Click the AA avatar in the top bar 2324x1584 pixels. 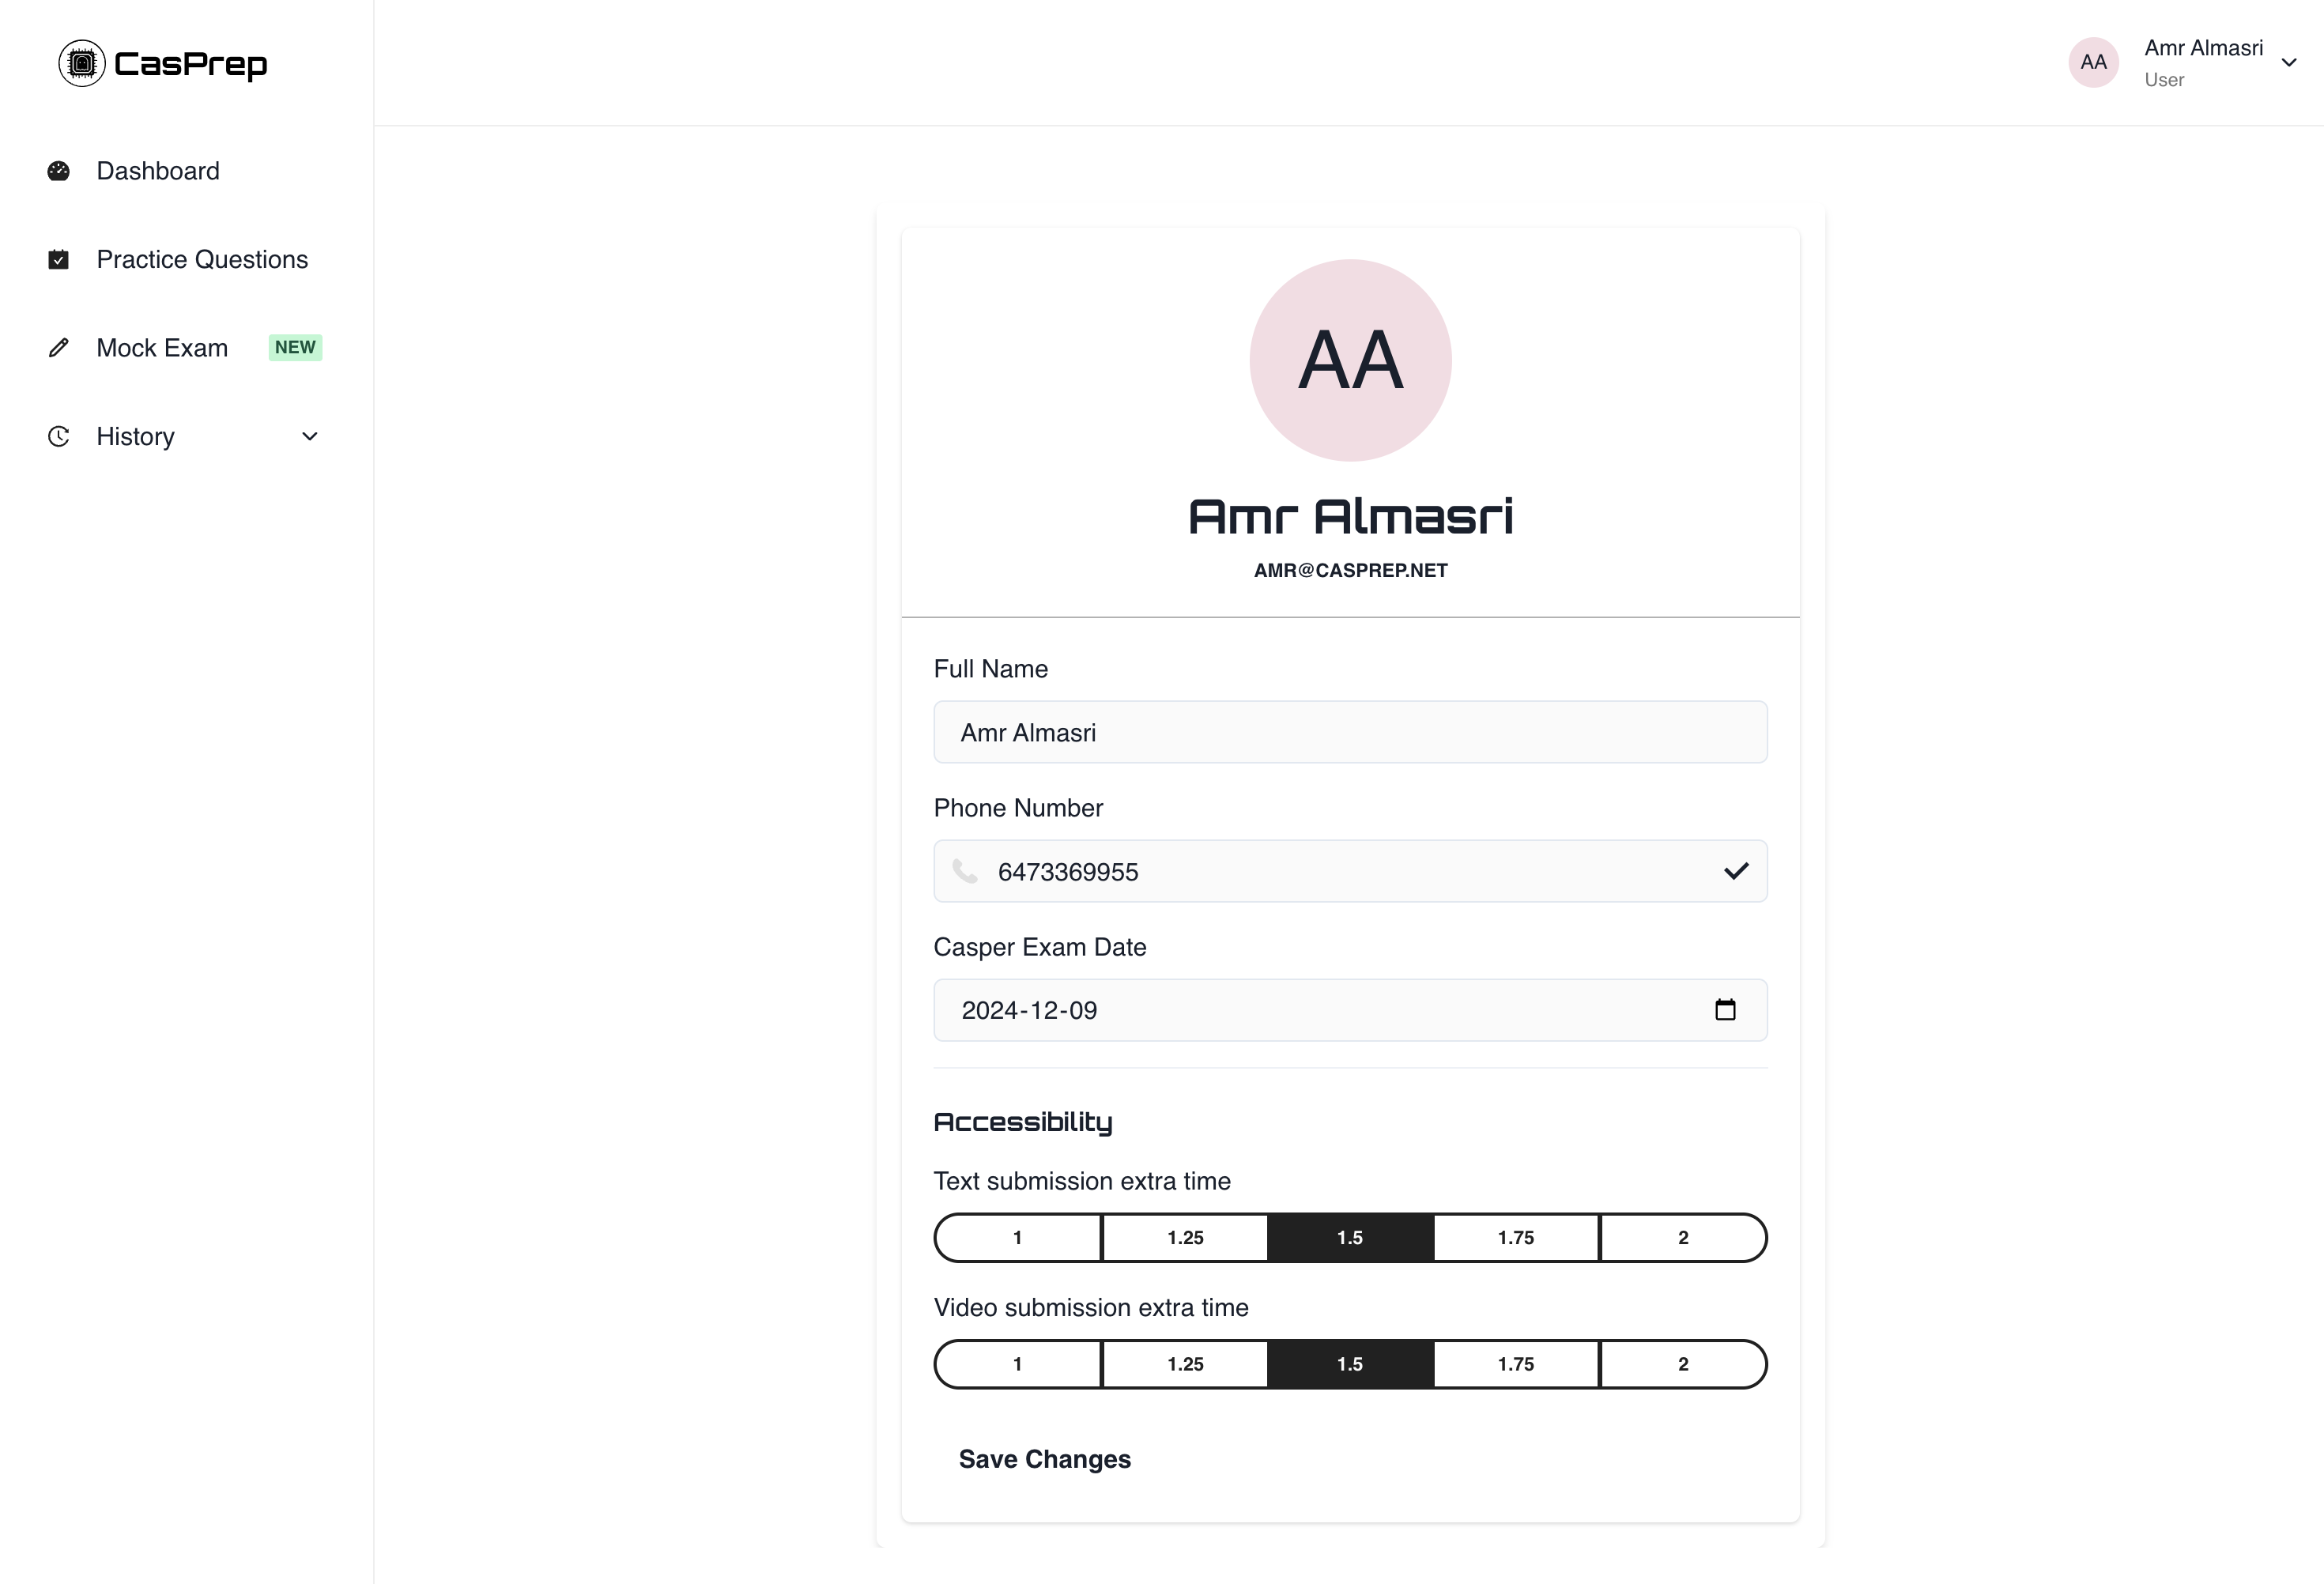[2093, 62]
